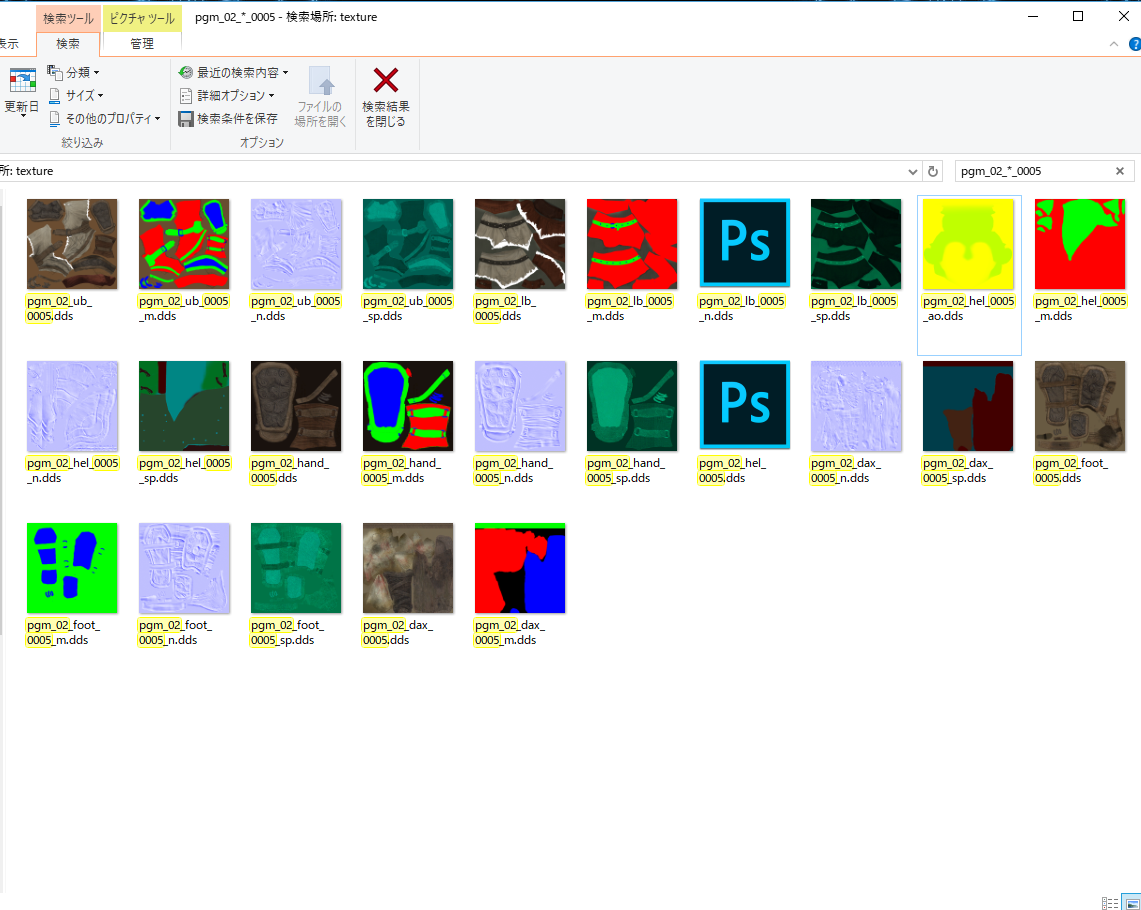1141x910 pixels.
Task: Select the 検索 ribbon tab
Action: point(68,44)
